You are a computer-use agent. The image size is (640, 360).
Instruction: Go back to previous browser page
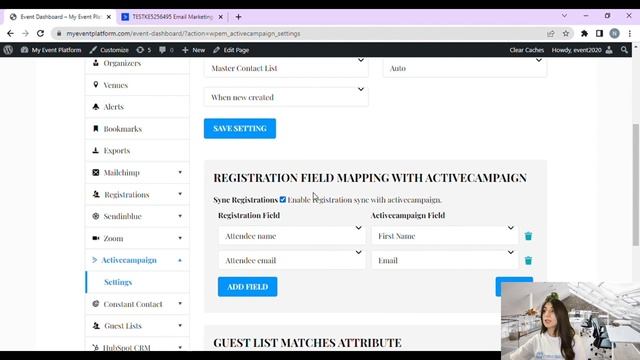point(10,33)
